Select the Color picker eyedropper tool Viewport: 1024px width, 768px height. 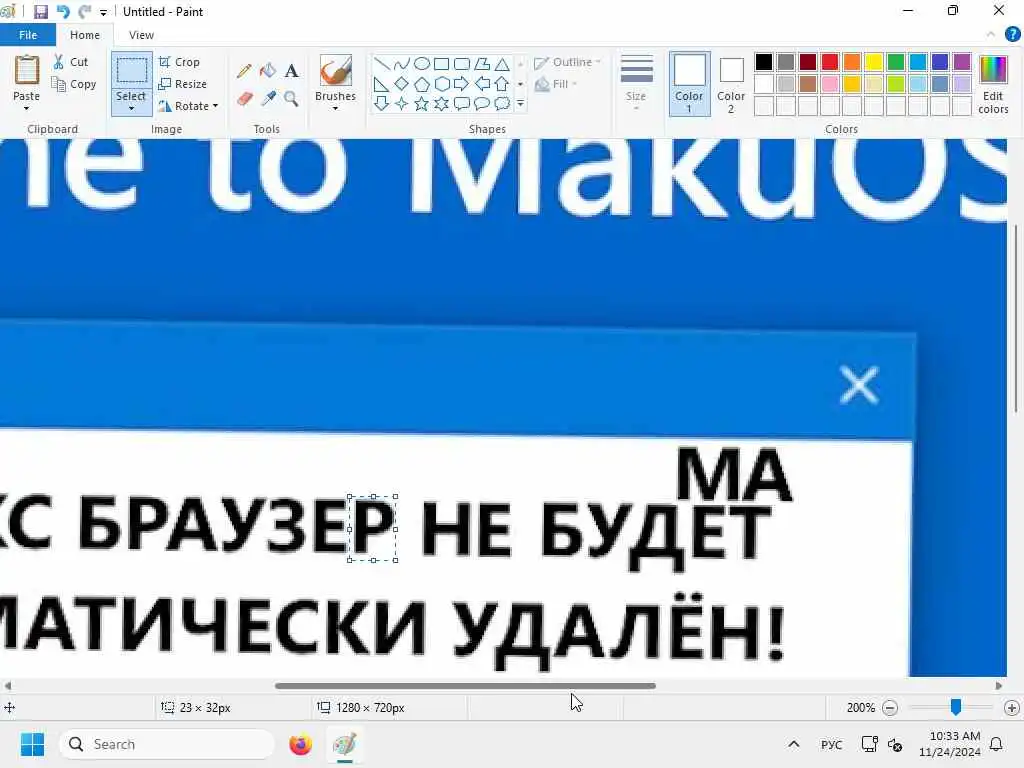coord(268,99)
